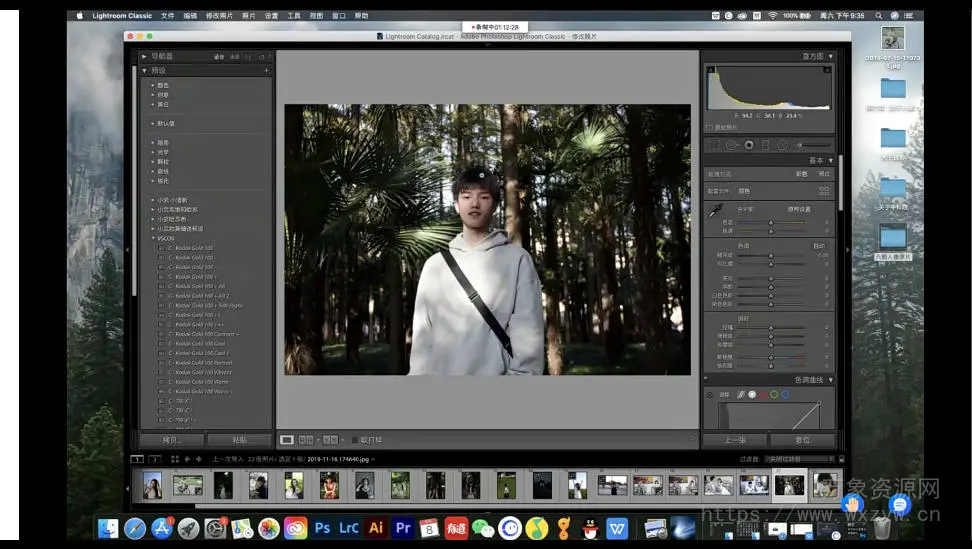Expand the Navigator panel
The width and height of the screenshot is (972, 549).
tap(145, 57)
